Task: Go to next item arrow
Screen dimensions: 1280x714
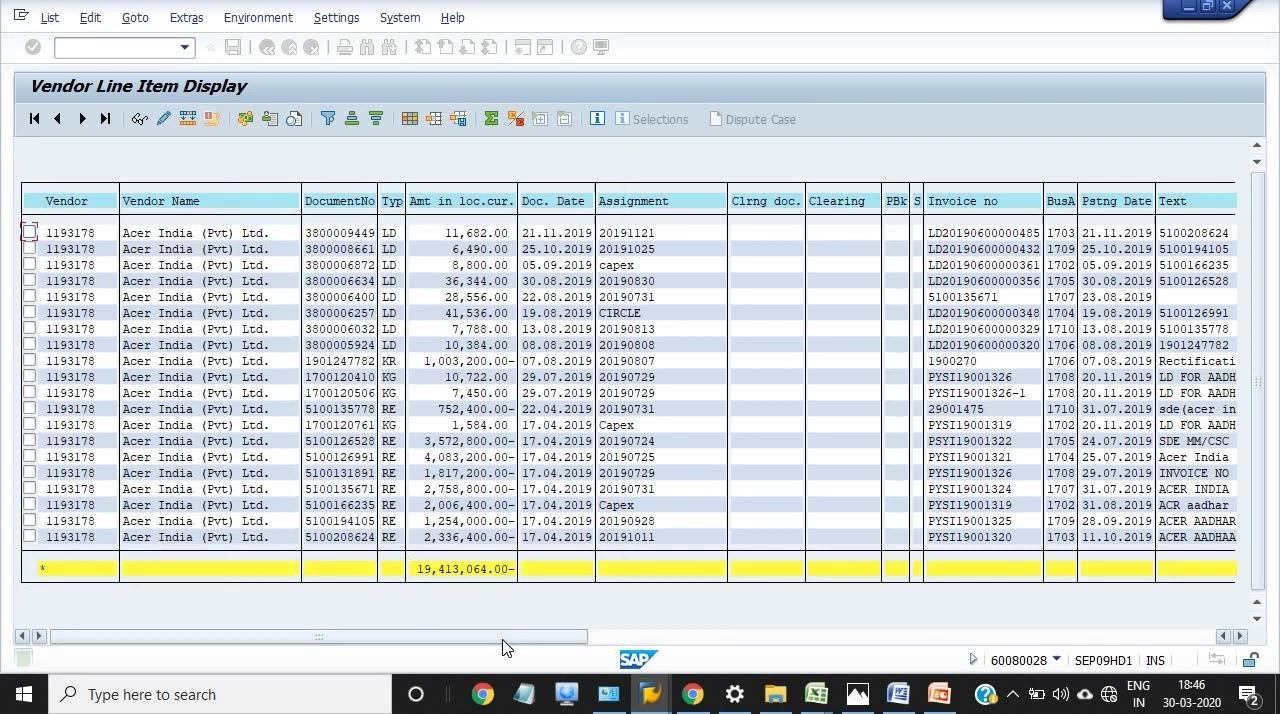Action: (82, 119)
